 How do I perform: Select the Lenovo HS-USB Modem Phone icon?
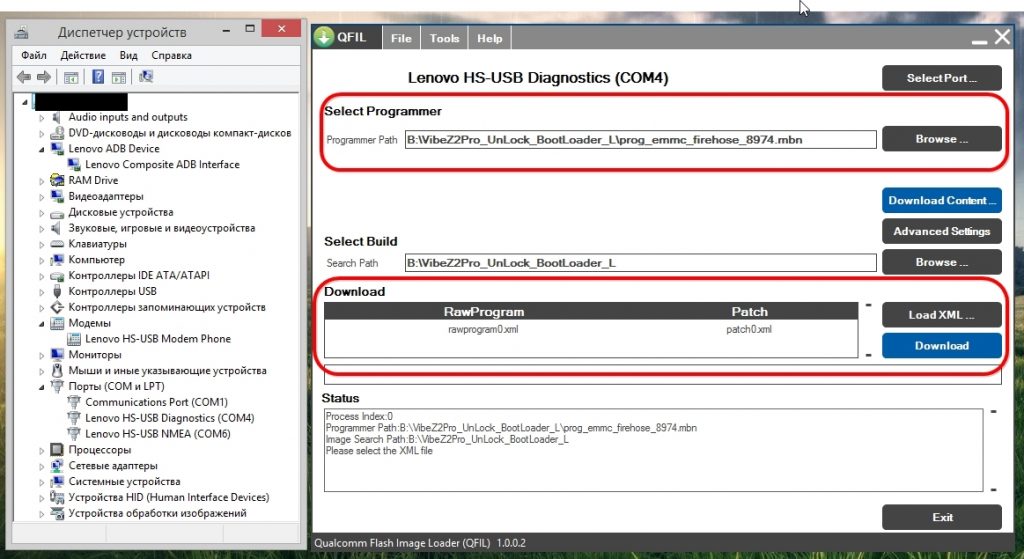coord(74,339)
